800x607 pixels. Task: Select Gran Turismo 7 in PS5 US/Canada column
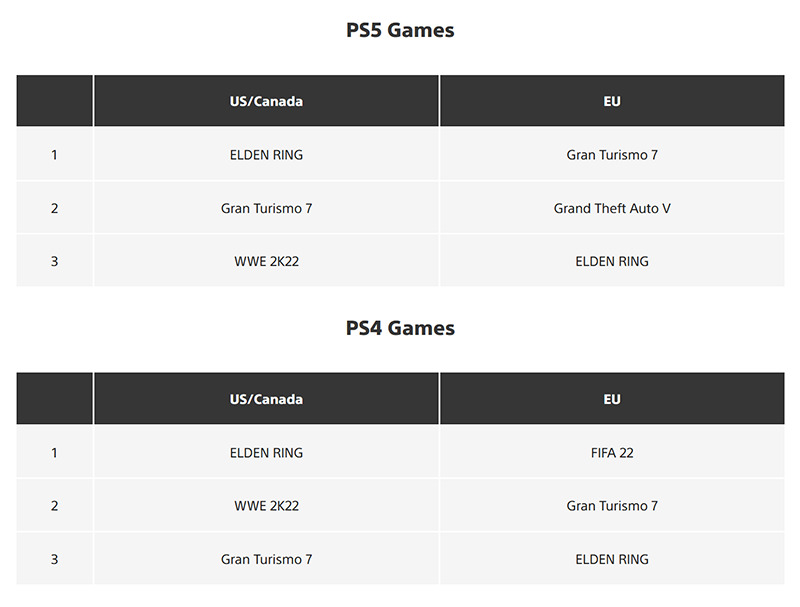(266, 208)
